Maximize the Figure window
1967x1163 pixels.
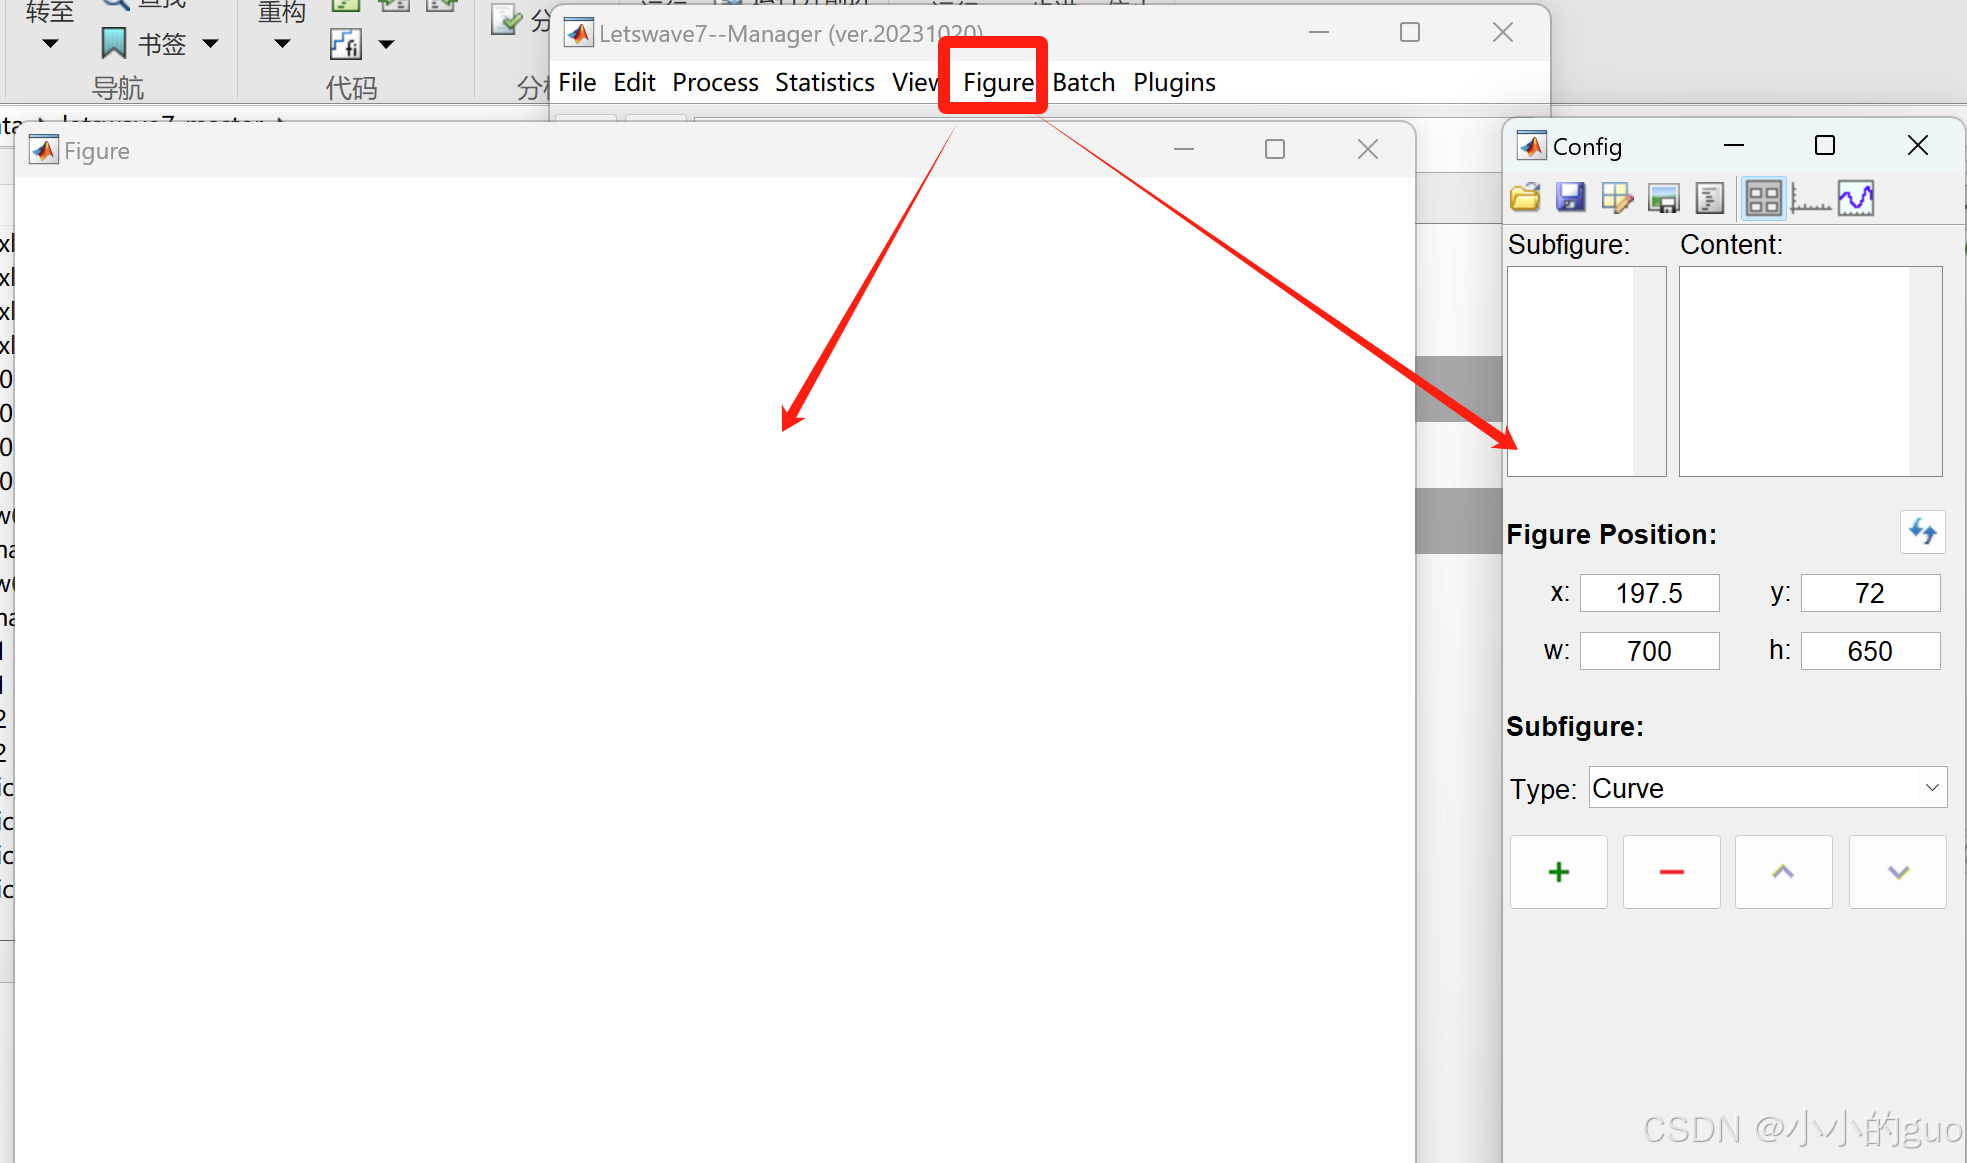[1275, 149]
